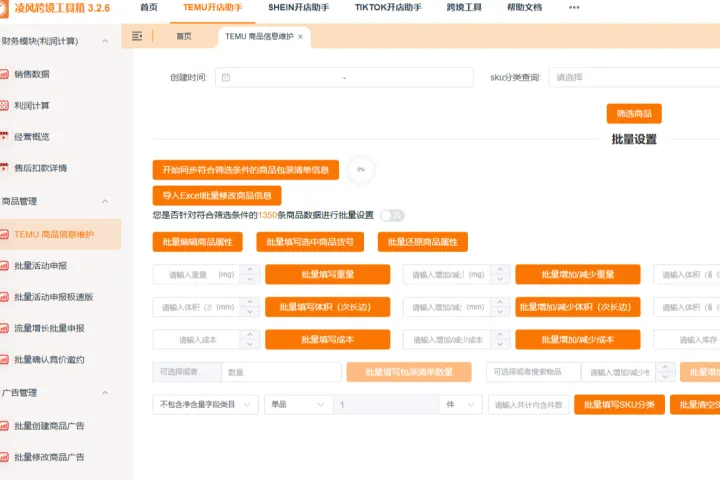This screenshot has width=720, height=480.
Task: Open 首页 top menu
Action: point(148,7)
